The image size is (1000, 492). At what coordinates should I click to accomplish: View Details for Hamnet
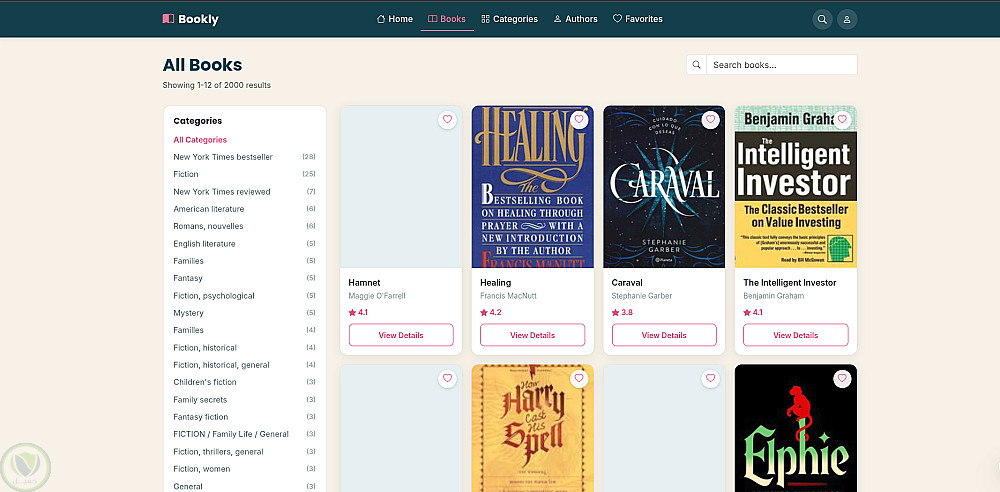coord(401,335)
